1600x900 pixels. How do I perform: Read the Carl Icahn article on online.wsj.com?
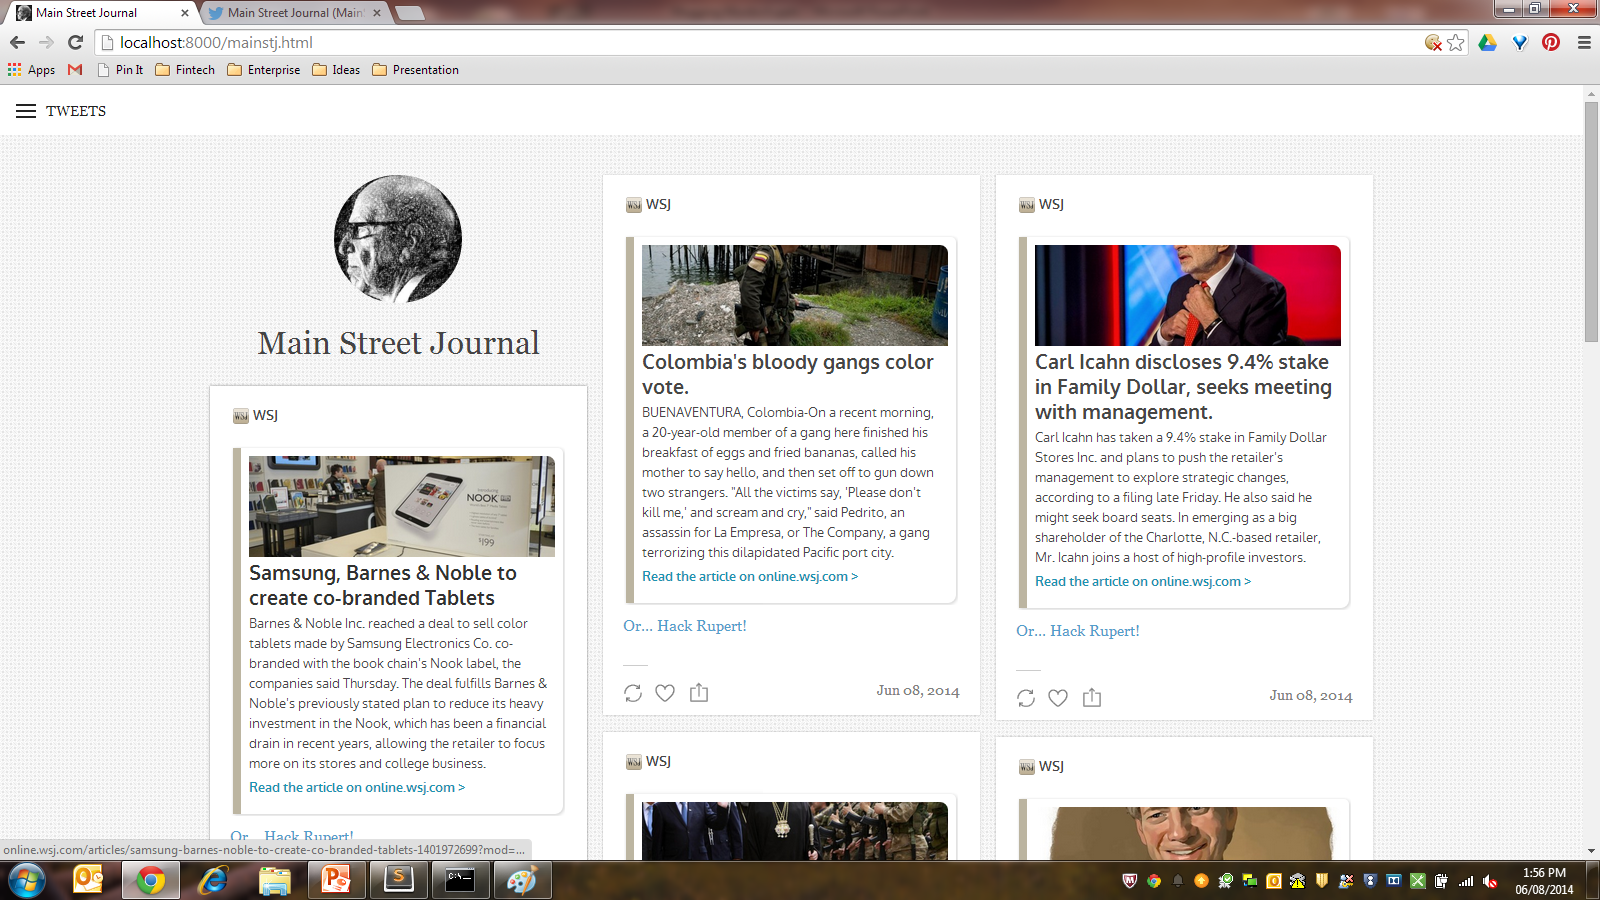point(1143,582)
